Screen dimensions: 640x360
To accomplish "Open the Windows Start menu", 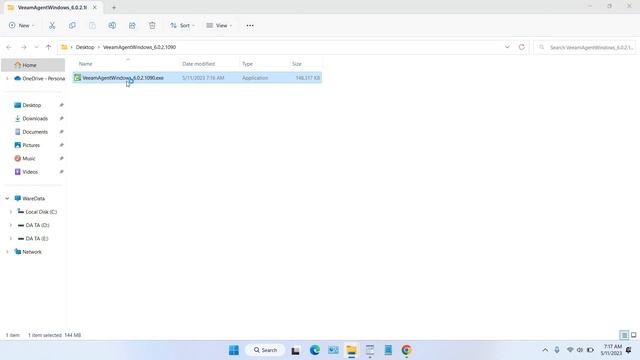I will coord(234,350).
